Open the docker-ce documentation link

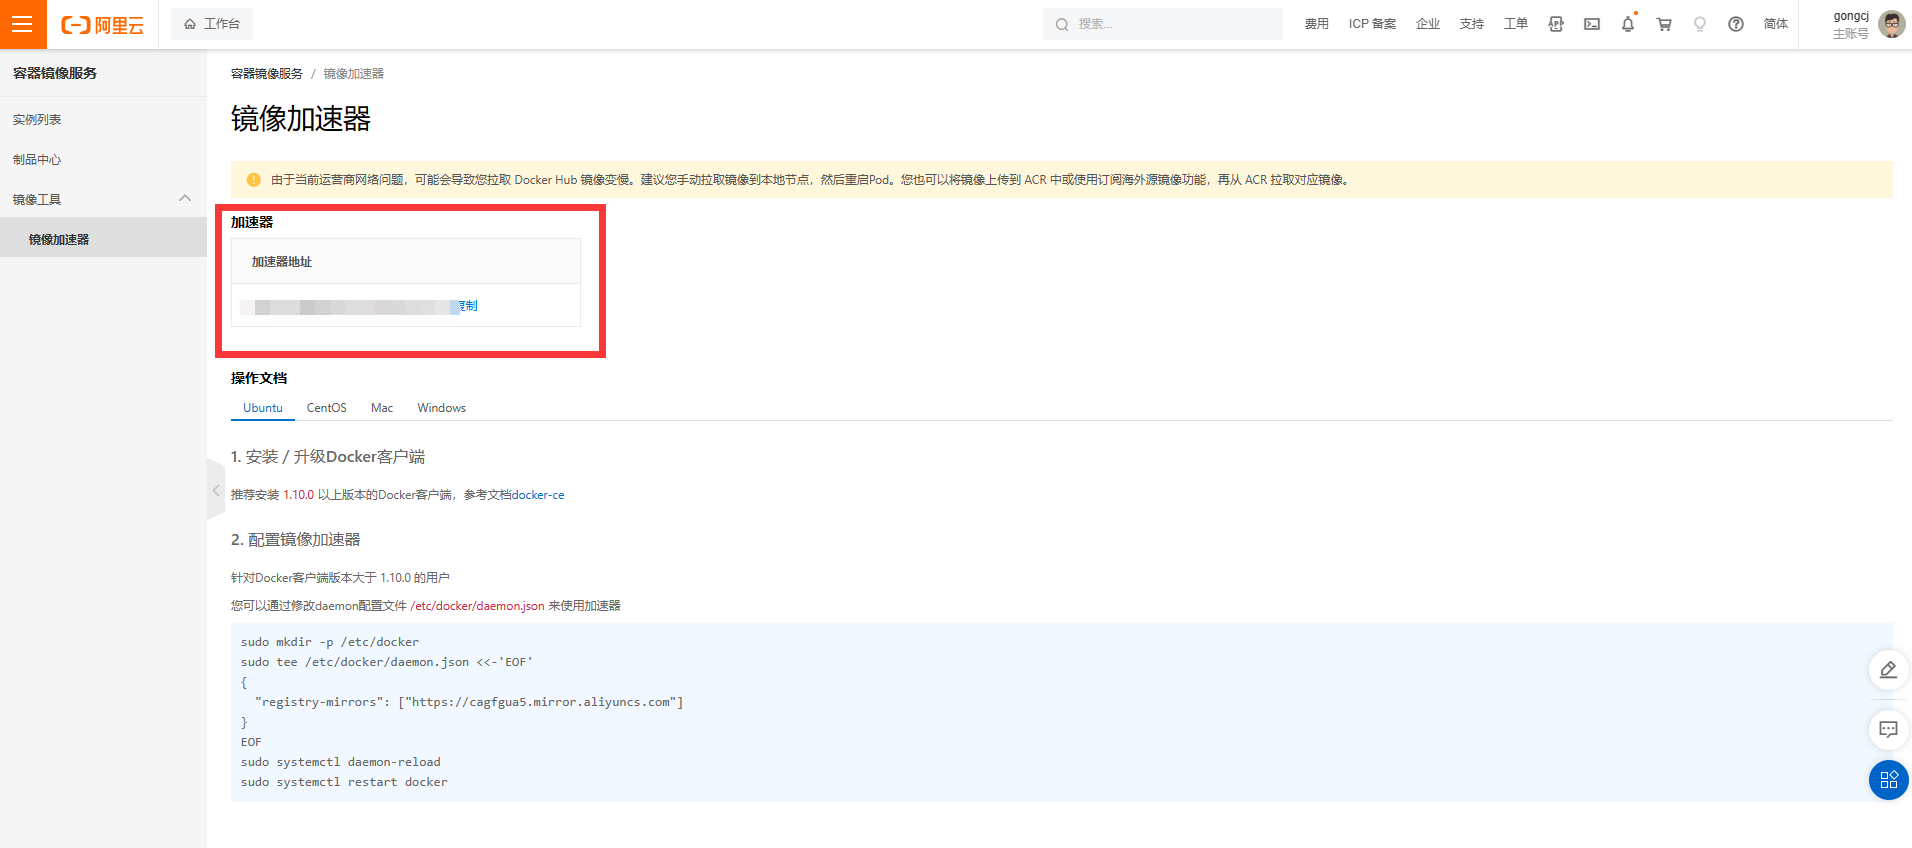pos(538,495)
